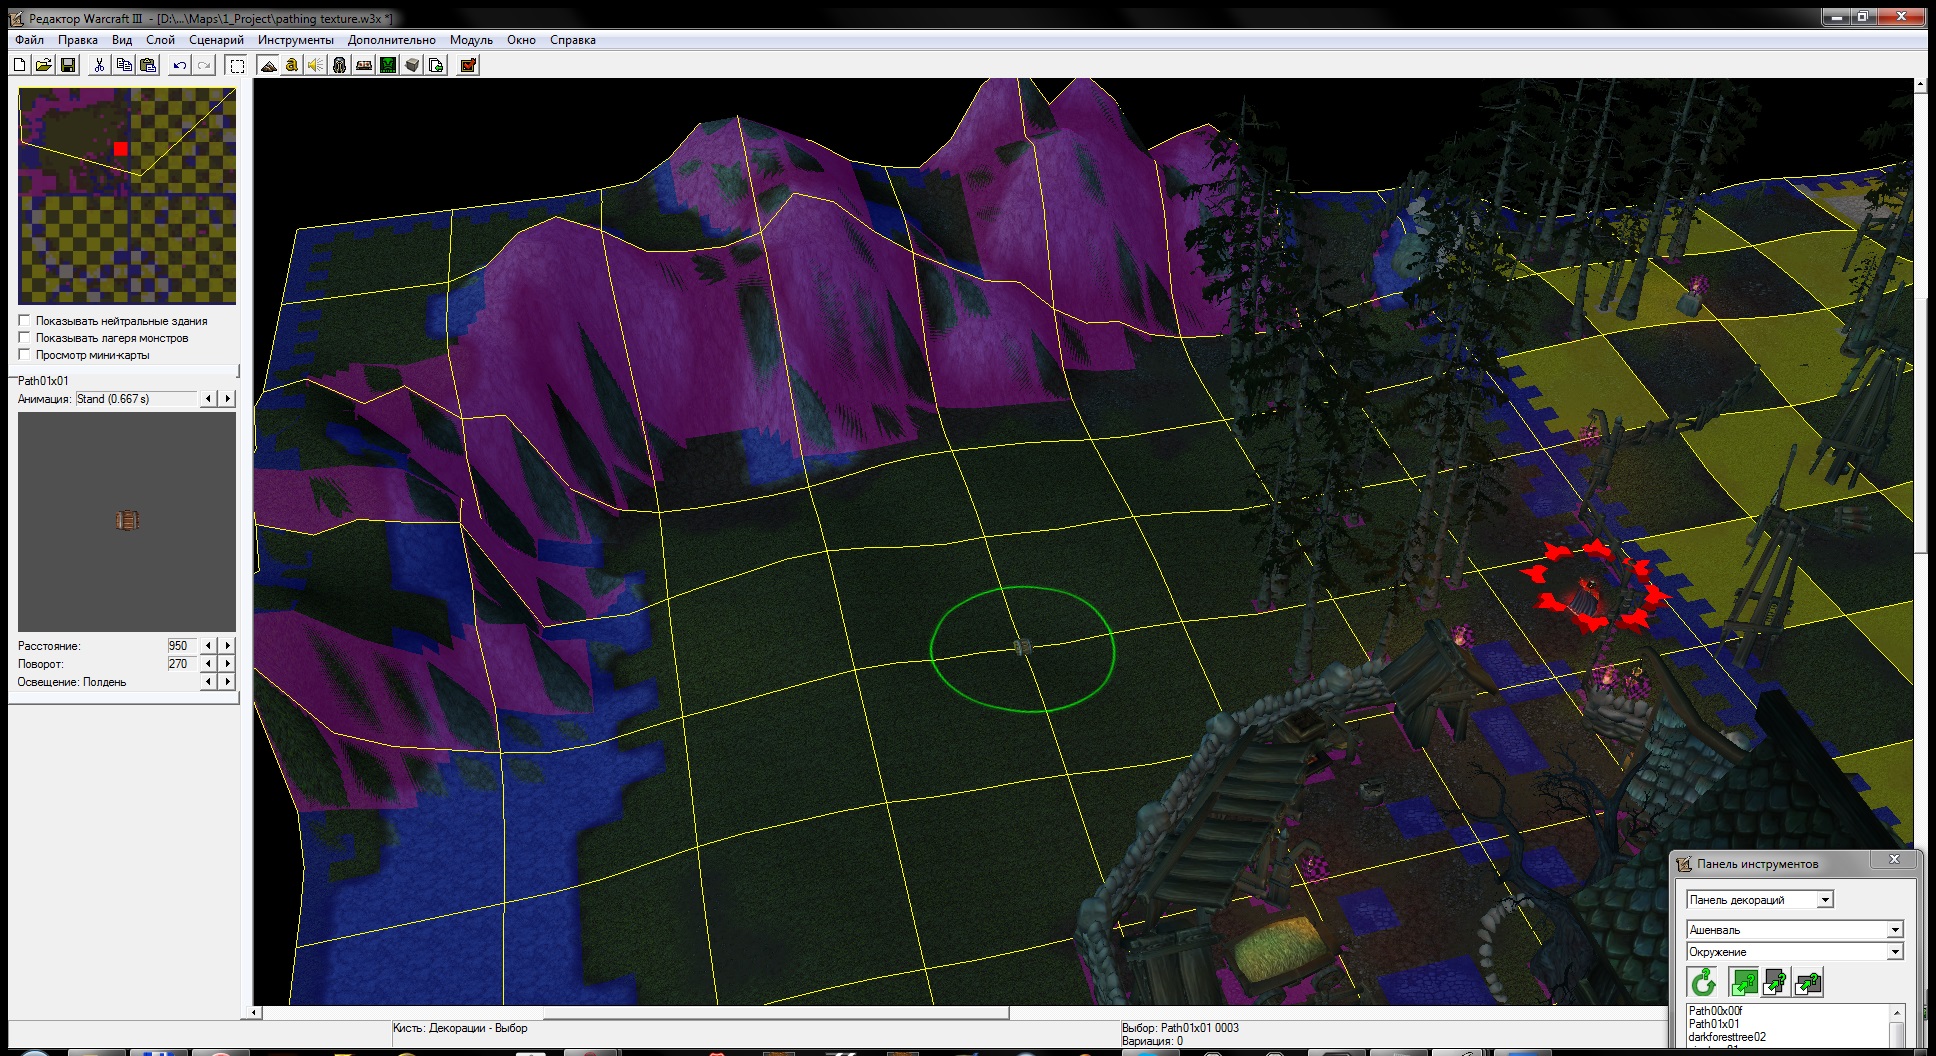The image size is (1936, 1056).
Task: Open the Файл menu
Action: point(29,40)
